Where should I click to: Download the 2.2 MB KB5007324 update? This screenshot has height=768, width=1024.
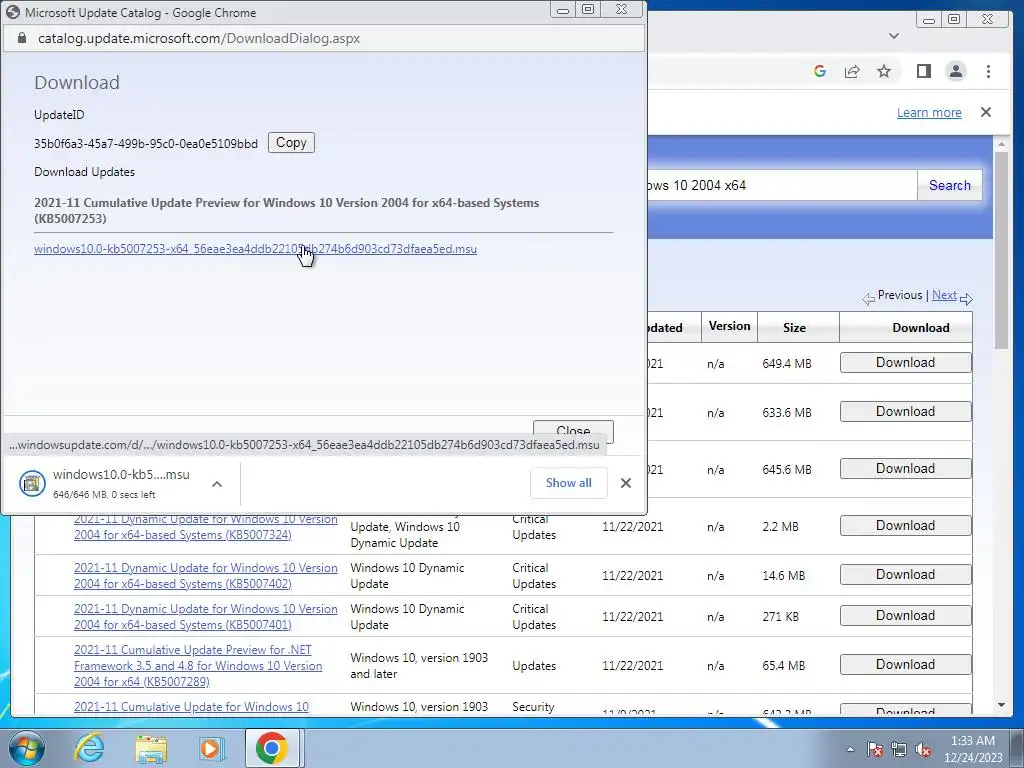905,525
